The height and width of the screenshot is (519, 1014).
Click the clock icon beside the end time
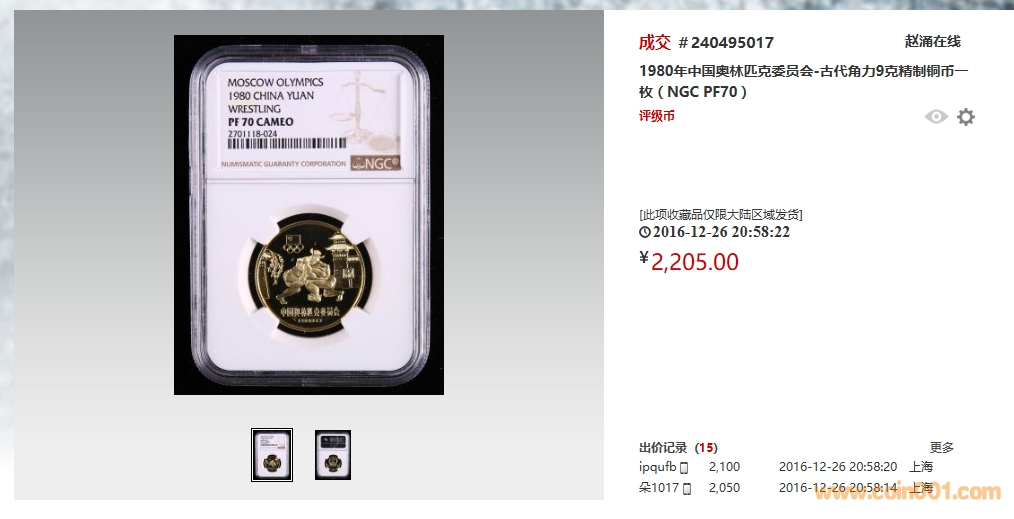[645, 232]
